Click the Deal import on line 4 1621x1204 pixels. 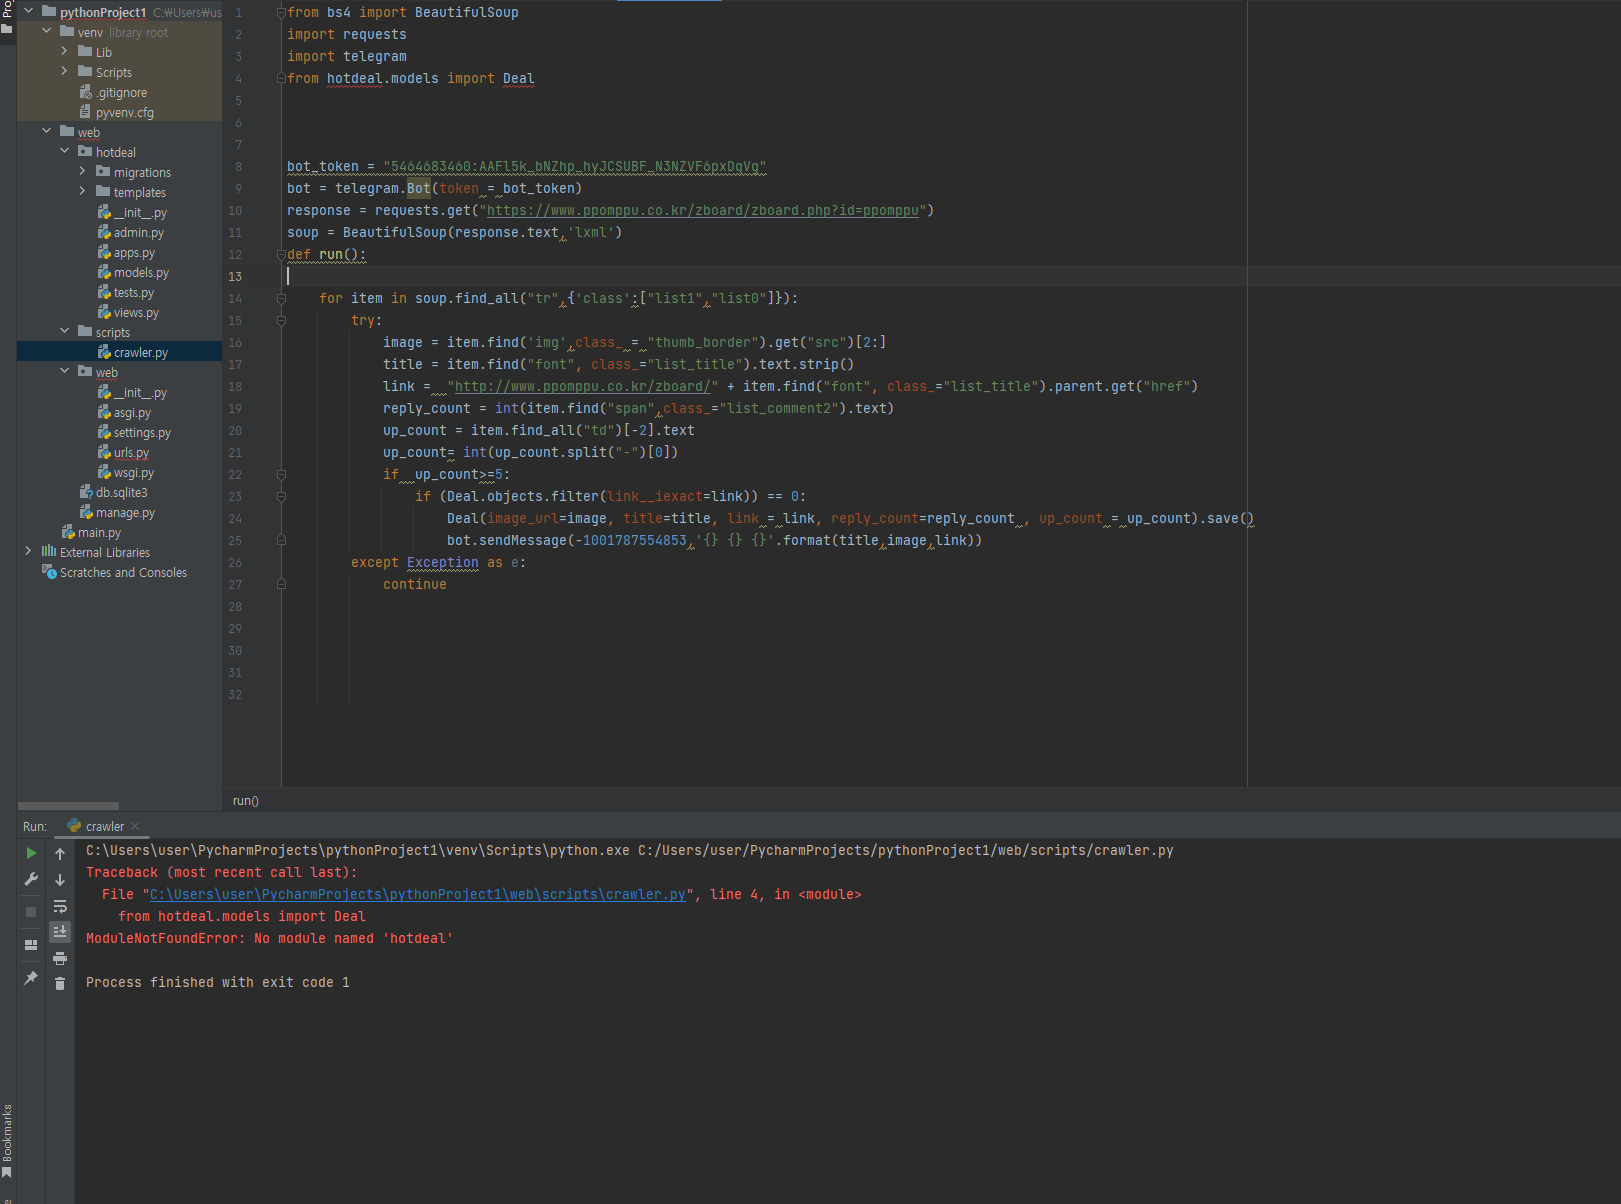coord(518,78)
